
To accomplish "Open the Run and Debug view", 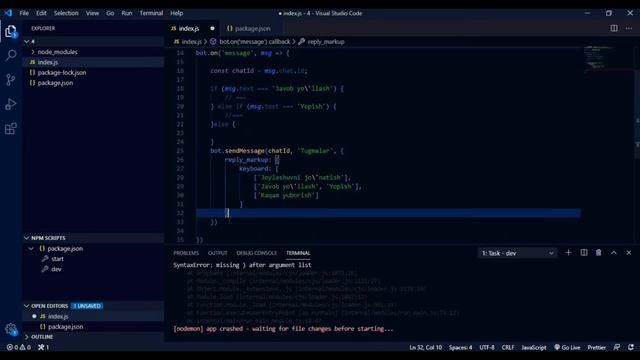I will click(x=11, y=104).
